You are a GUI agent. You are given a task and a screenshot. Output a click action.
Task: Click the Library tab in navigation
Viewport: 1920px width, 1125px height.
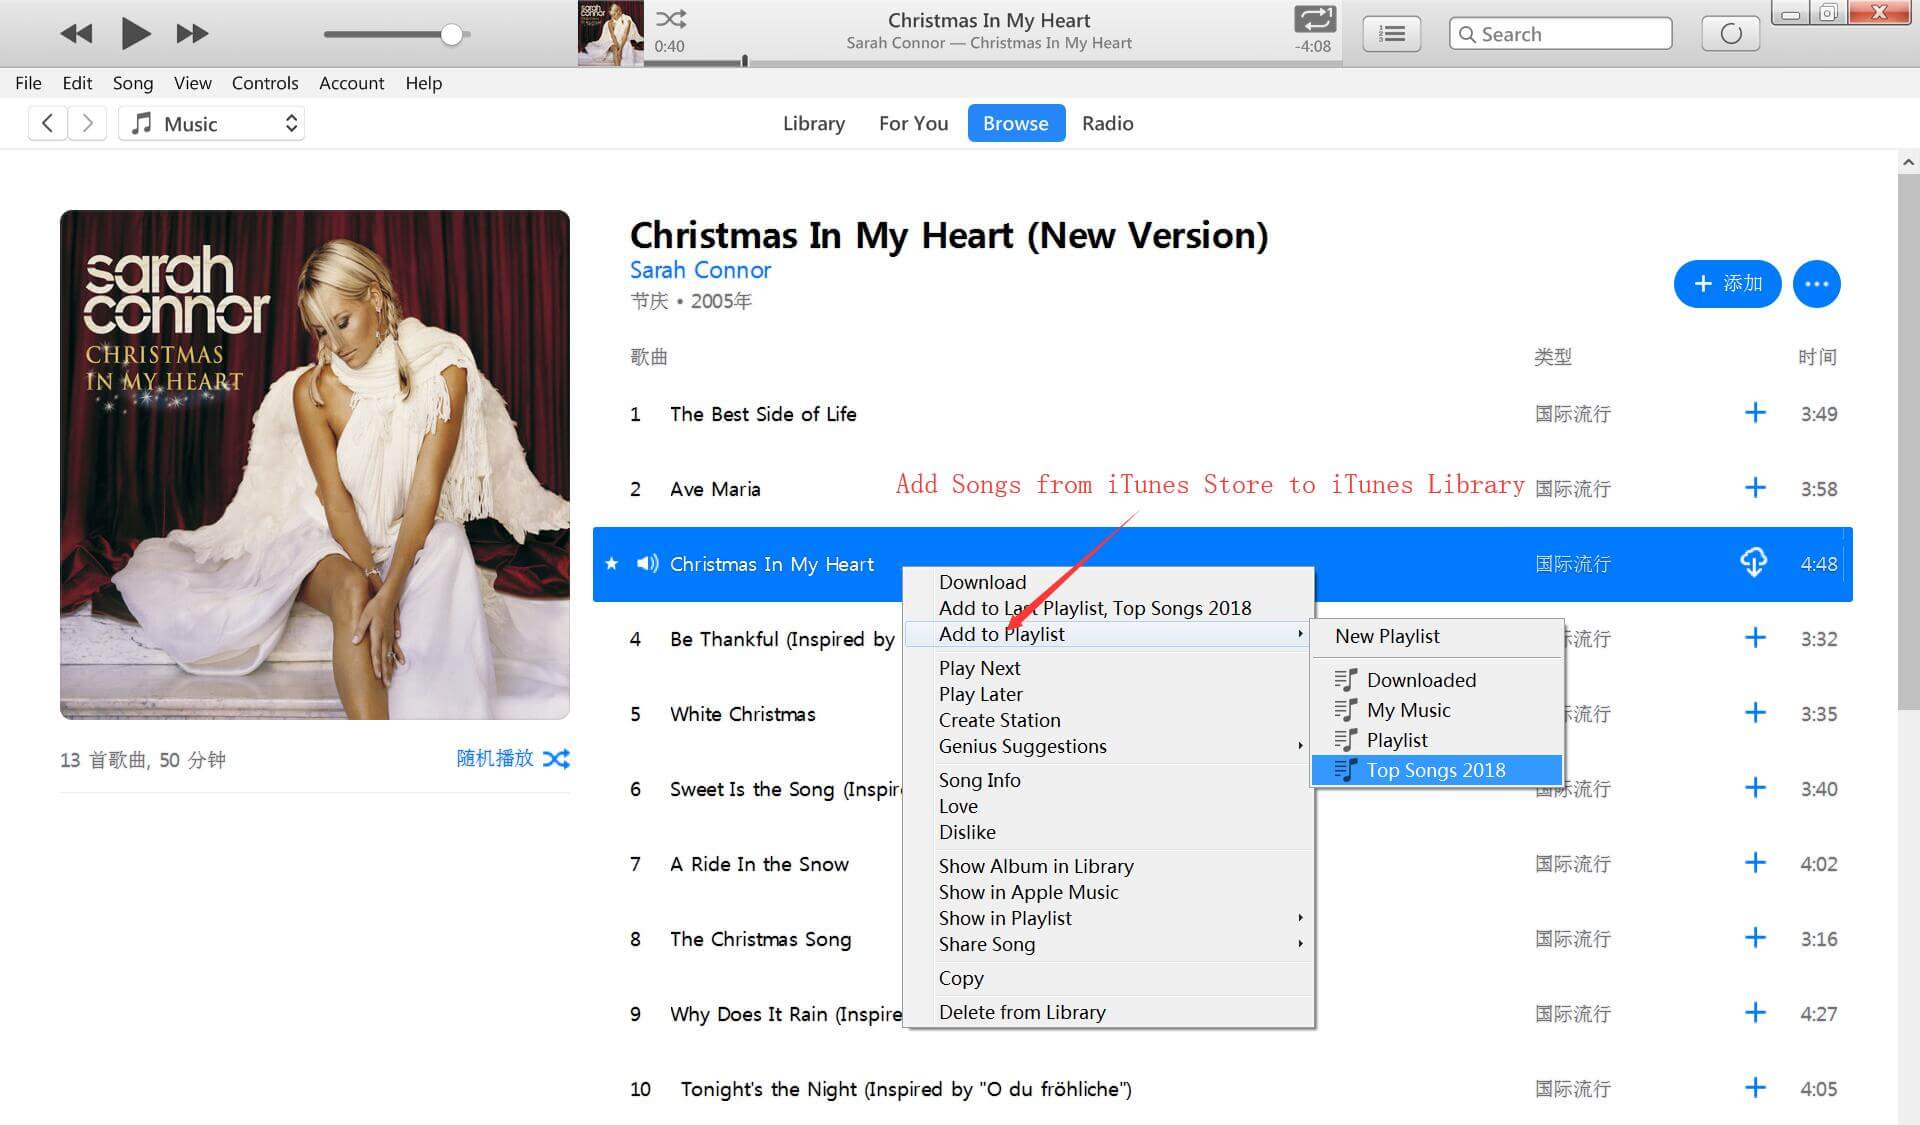tap(813, 123)
